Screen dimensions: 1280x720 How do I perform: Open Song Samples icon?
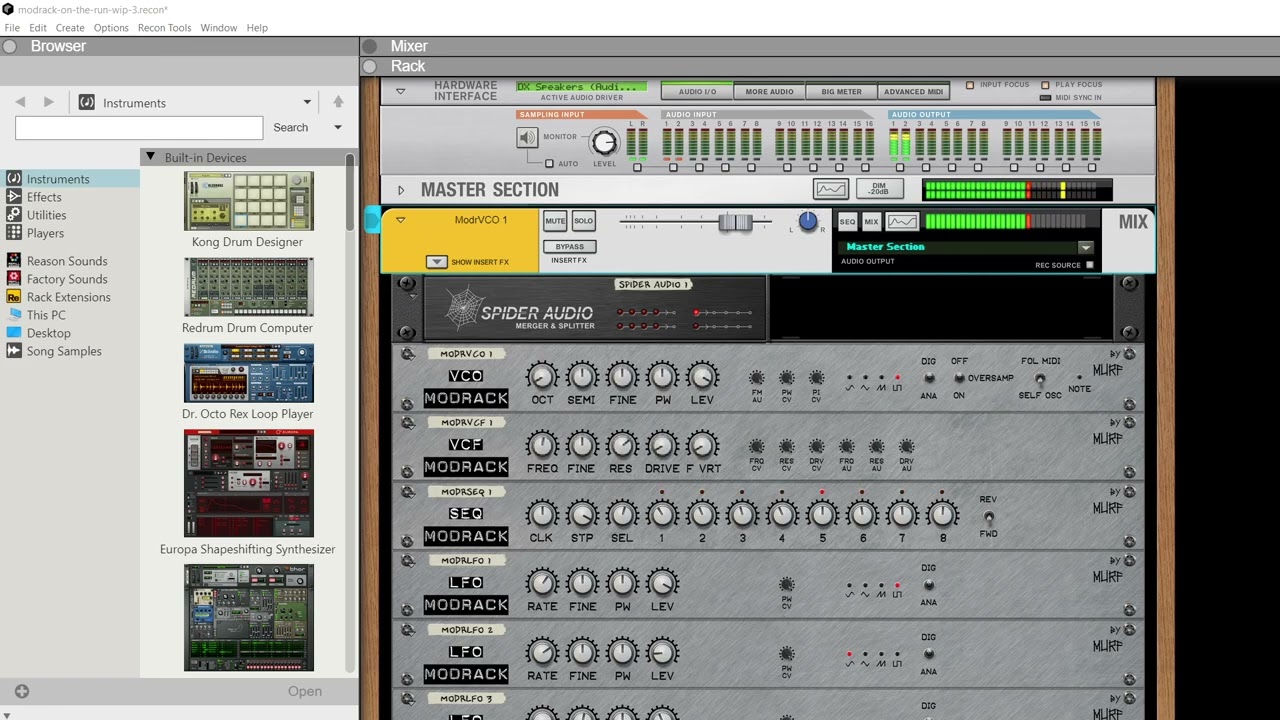(x=14, y=351)
